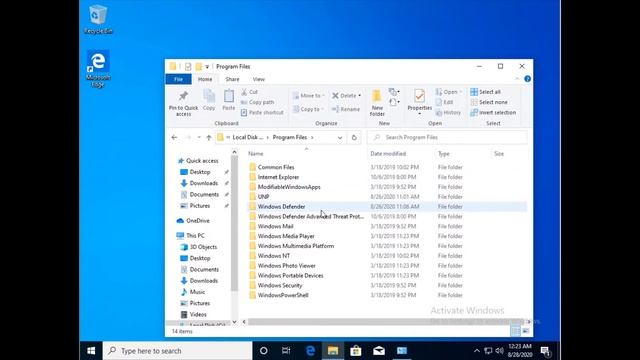Select the Internet Explorer folder
The height and width of the screenshot is (360, 640).
click(278, 177)
